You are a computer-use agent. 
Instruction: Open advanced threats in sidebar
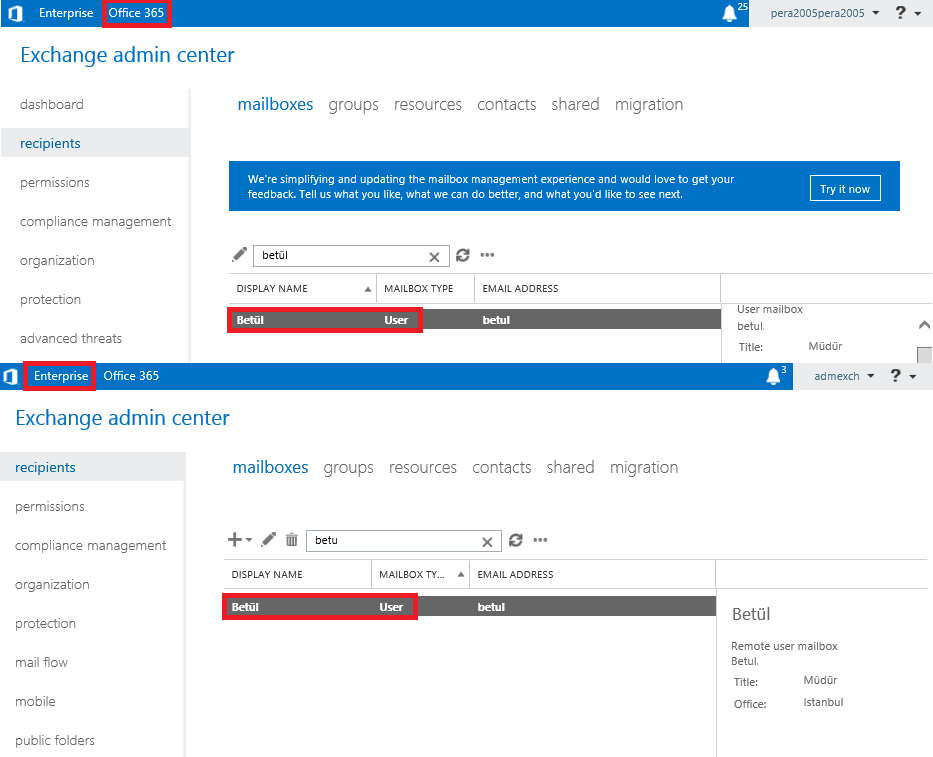(x=71, y=339)
